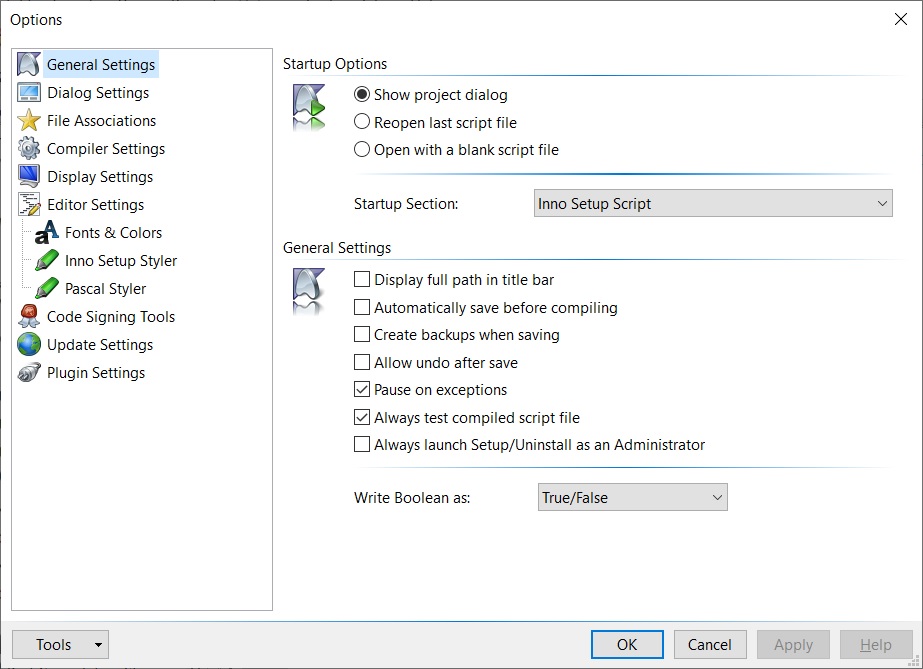
Task: Click the Display Settings screen icon
Action: pos(29,177)
